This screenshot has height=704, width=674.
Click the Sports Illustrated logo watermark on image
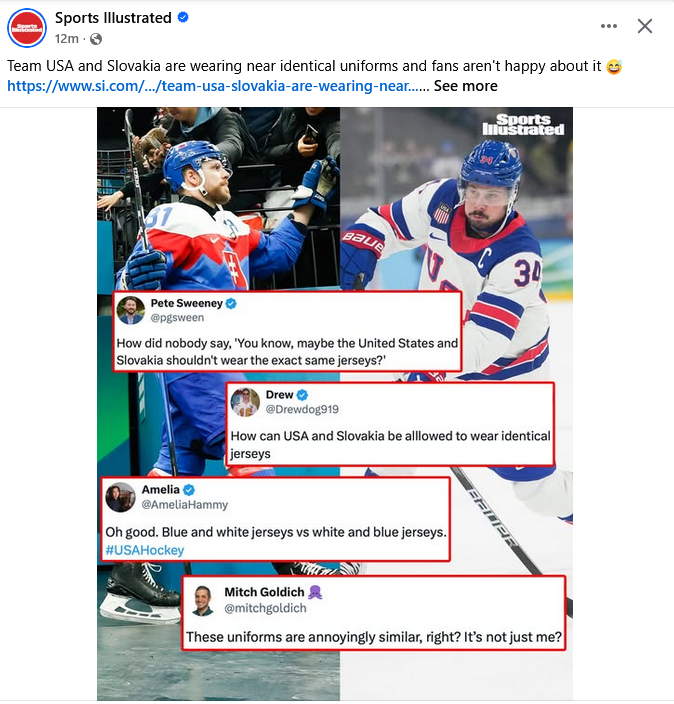point(523,125)
